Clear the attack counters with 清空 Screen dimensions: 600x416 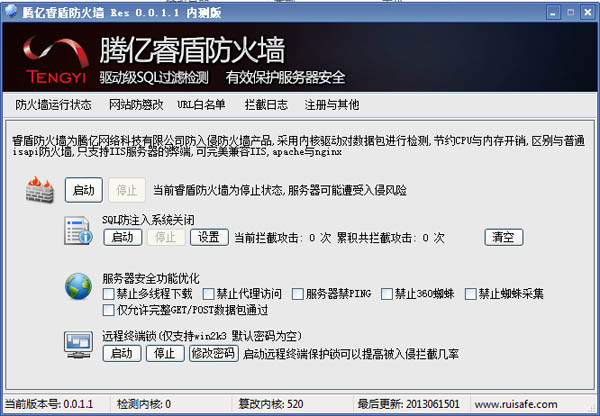pos(504,237)
